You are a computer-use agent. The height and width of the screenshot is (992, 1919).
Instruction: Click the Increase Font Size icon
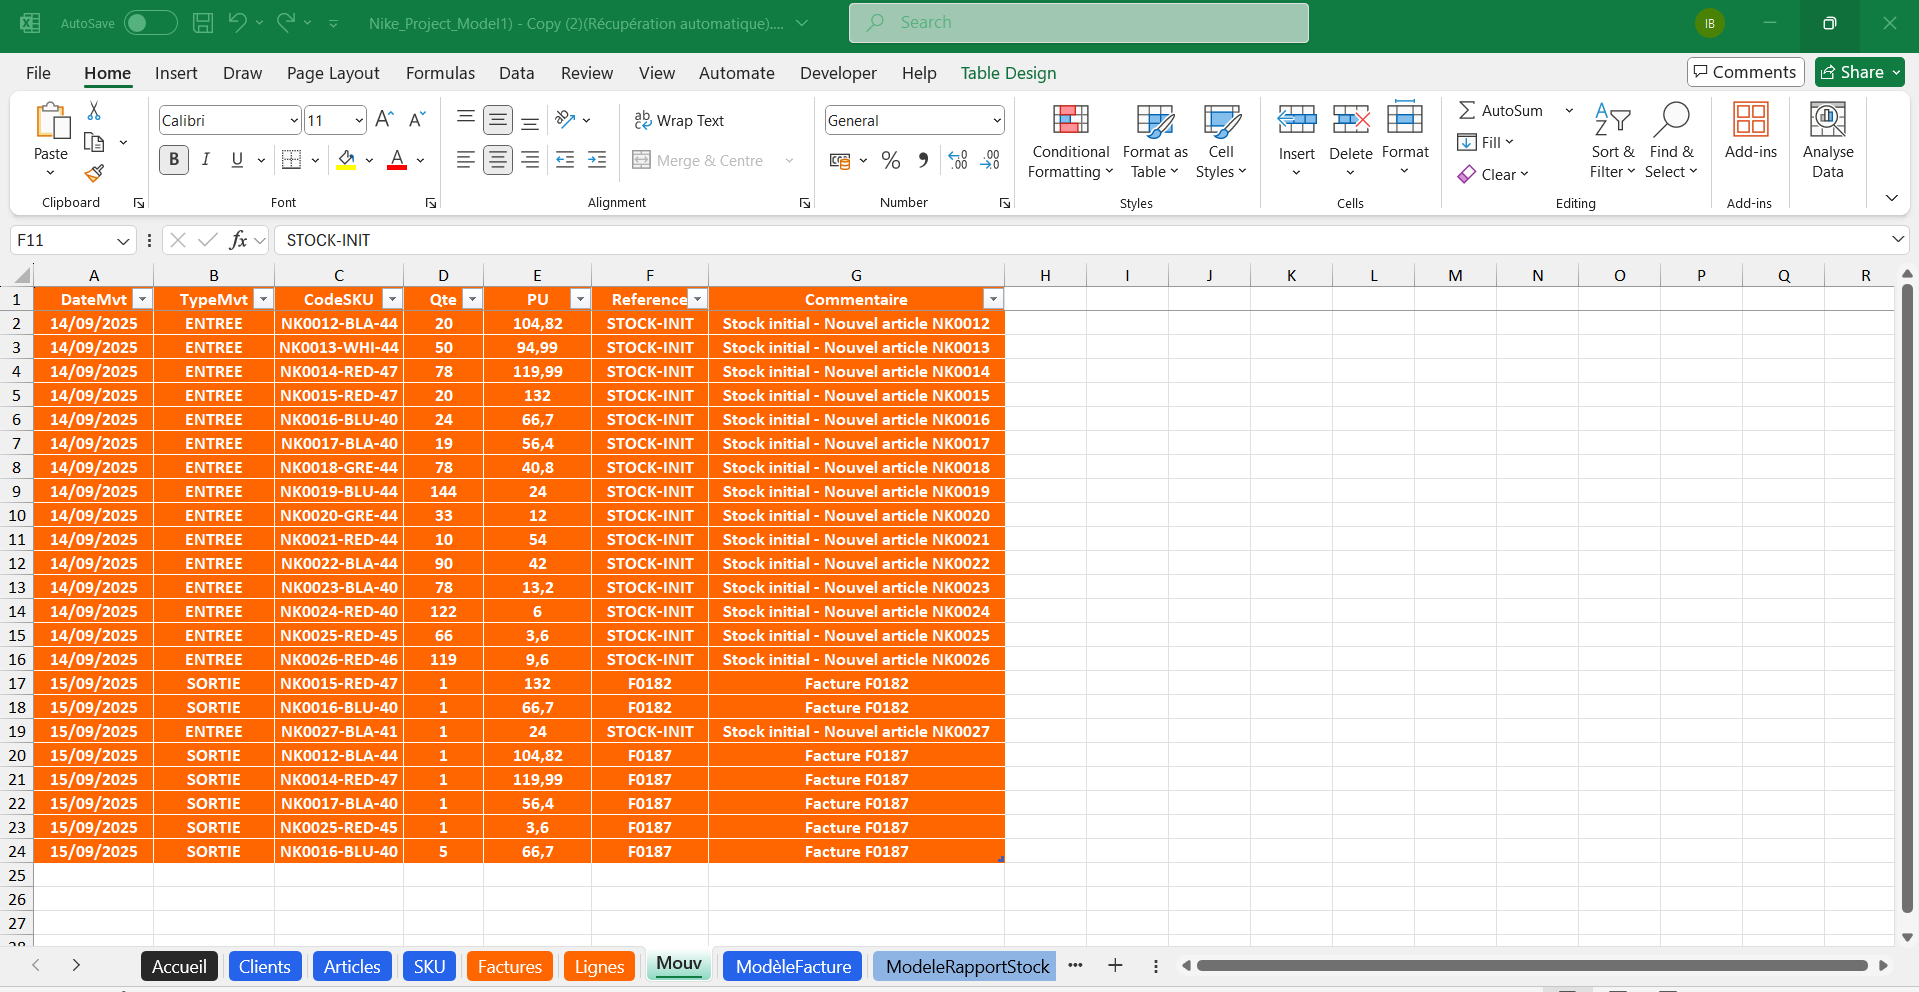[384, 120]
